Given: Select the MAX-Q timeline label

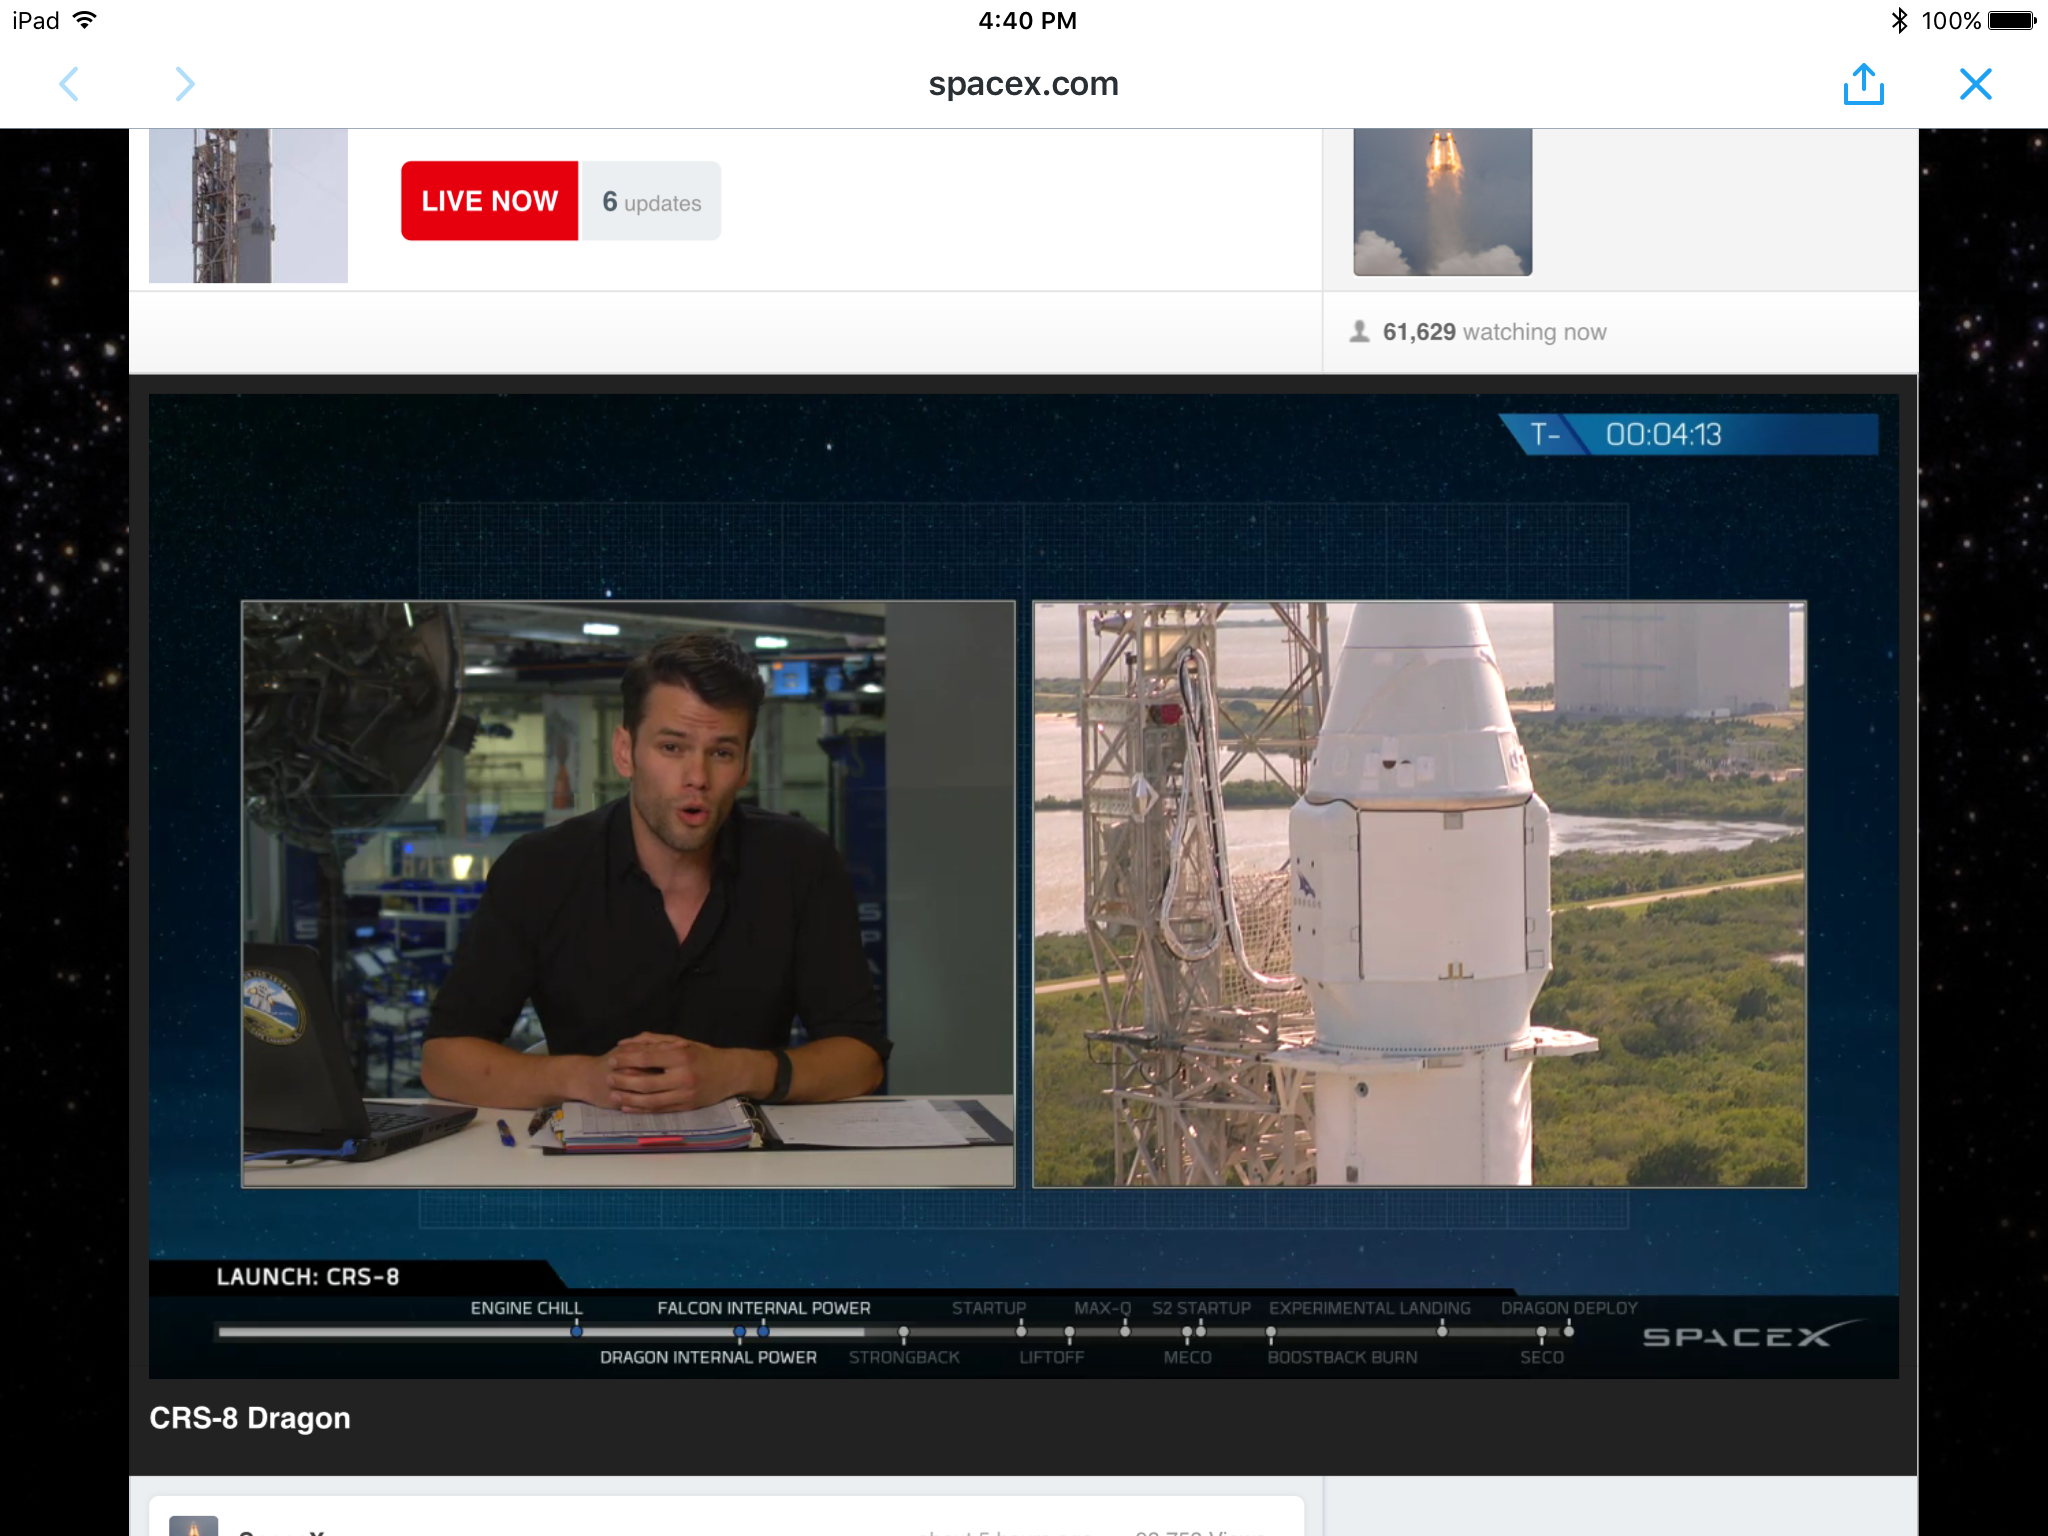Looking at the screenshot, I should click(x=1103, y=1308).
